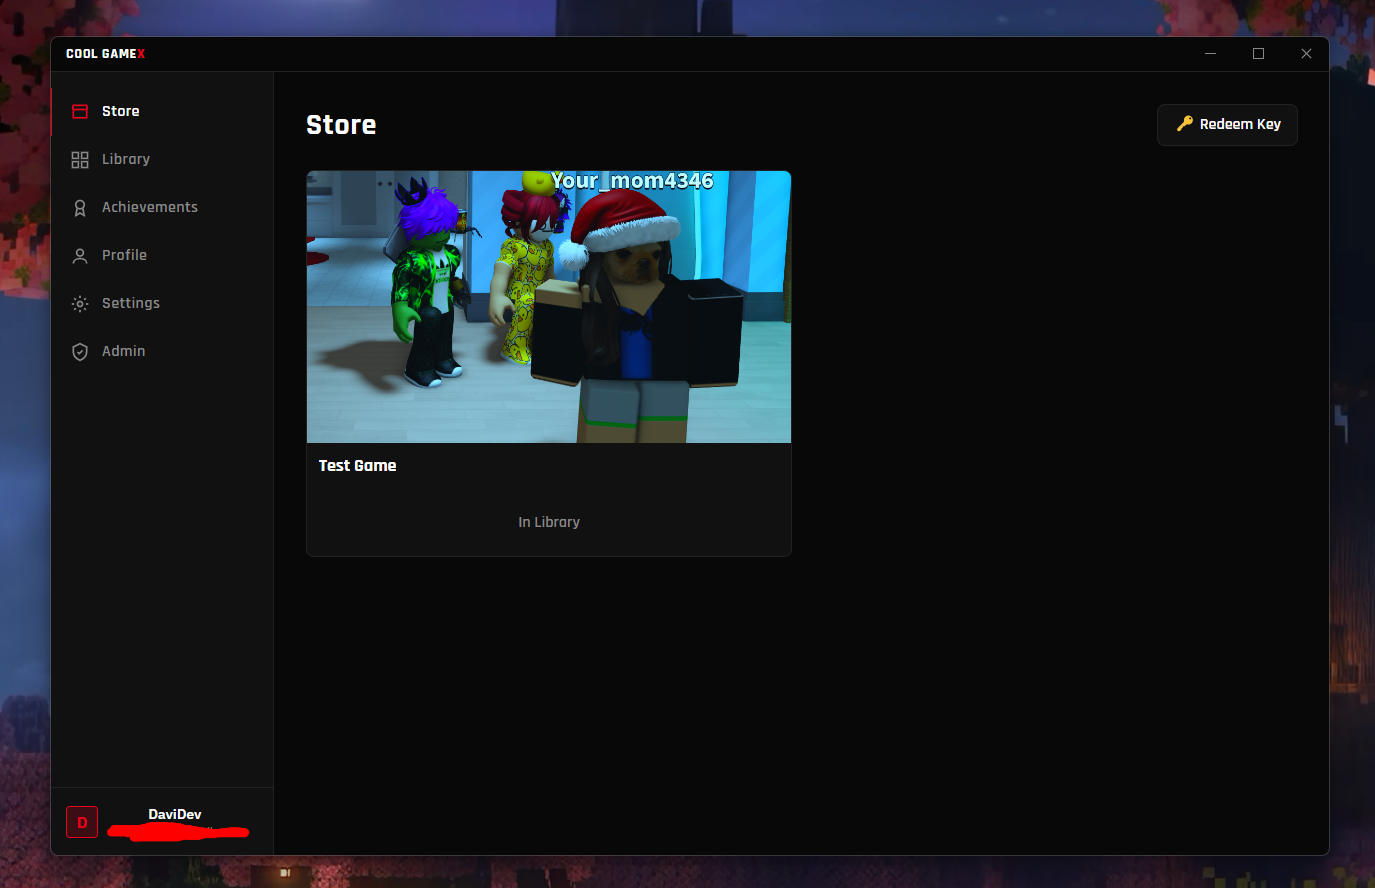Image resolution: width=1375 pixels, height=888 pixels.
Task: Click the Store icon in the sidebar
Action: pyautogui.click(x=80, y=111)
